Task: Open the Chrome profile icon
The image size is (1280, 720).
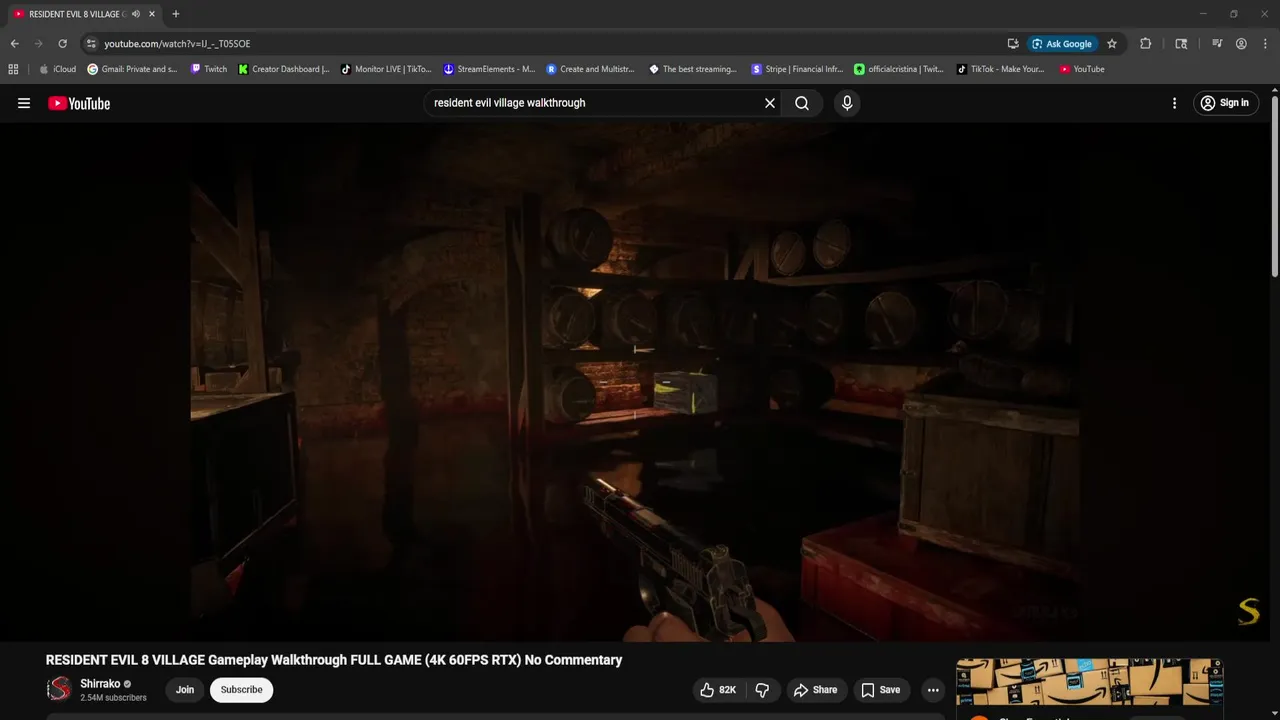Action: point(1241,44)
